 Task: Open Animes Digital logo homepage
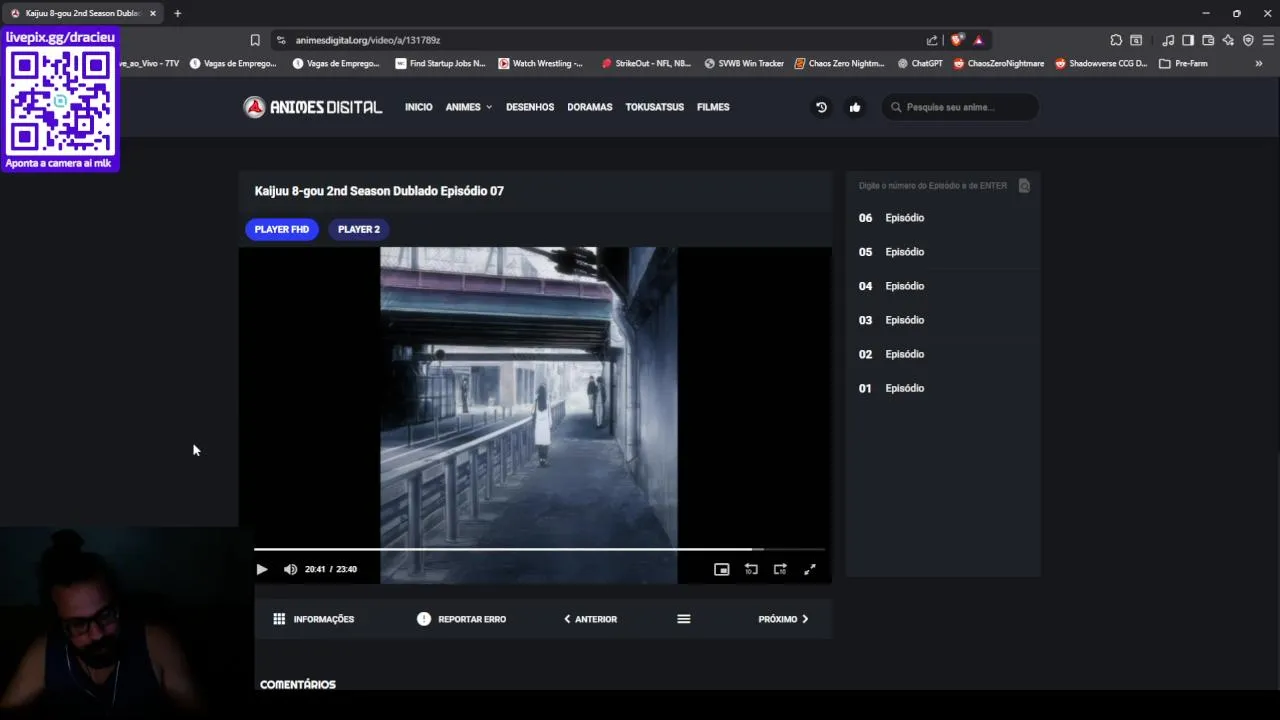313,107
